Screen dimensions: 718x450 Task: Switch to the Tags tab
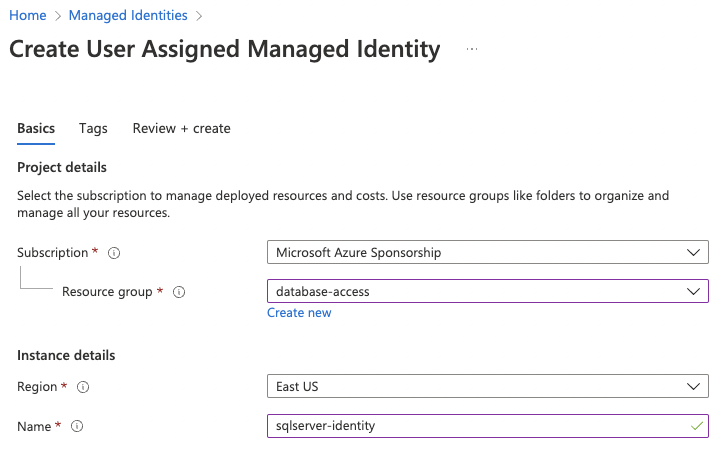point(93,129)
